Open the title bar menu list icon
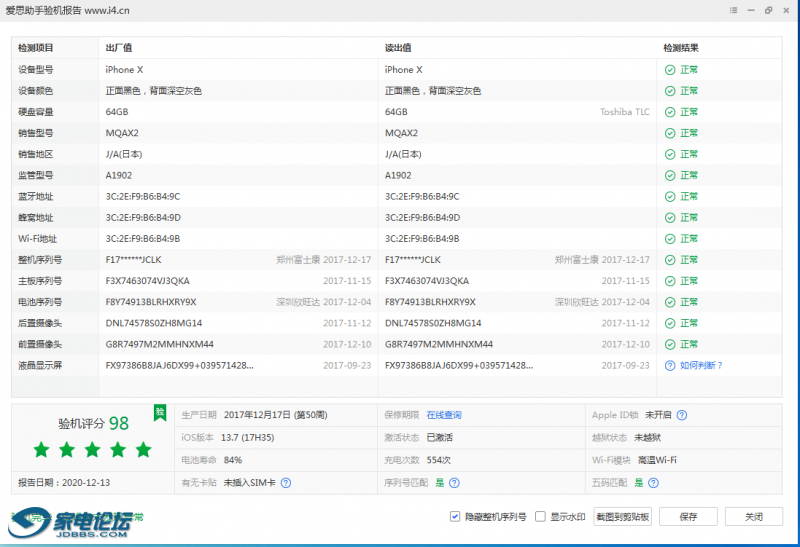The height and width of the screenshot is (547, 800). click(x=733, y=10)
